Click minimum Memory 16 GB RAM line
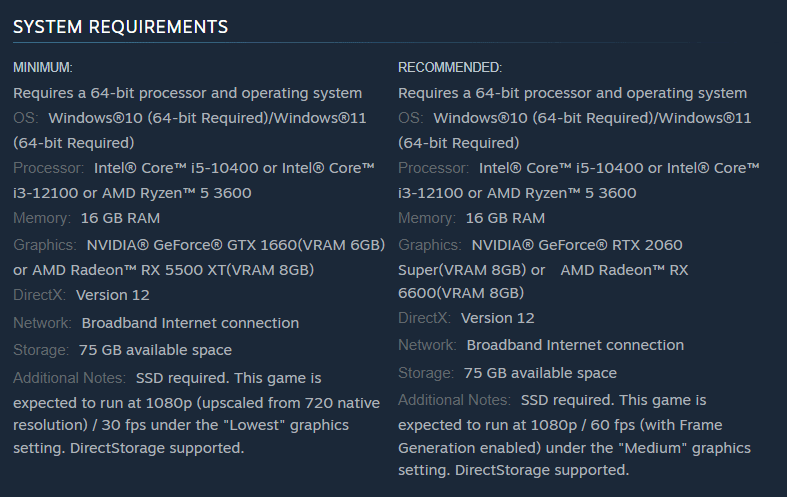The width and height of the screenshot is (787, 497). click(x=87, y=218)
